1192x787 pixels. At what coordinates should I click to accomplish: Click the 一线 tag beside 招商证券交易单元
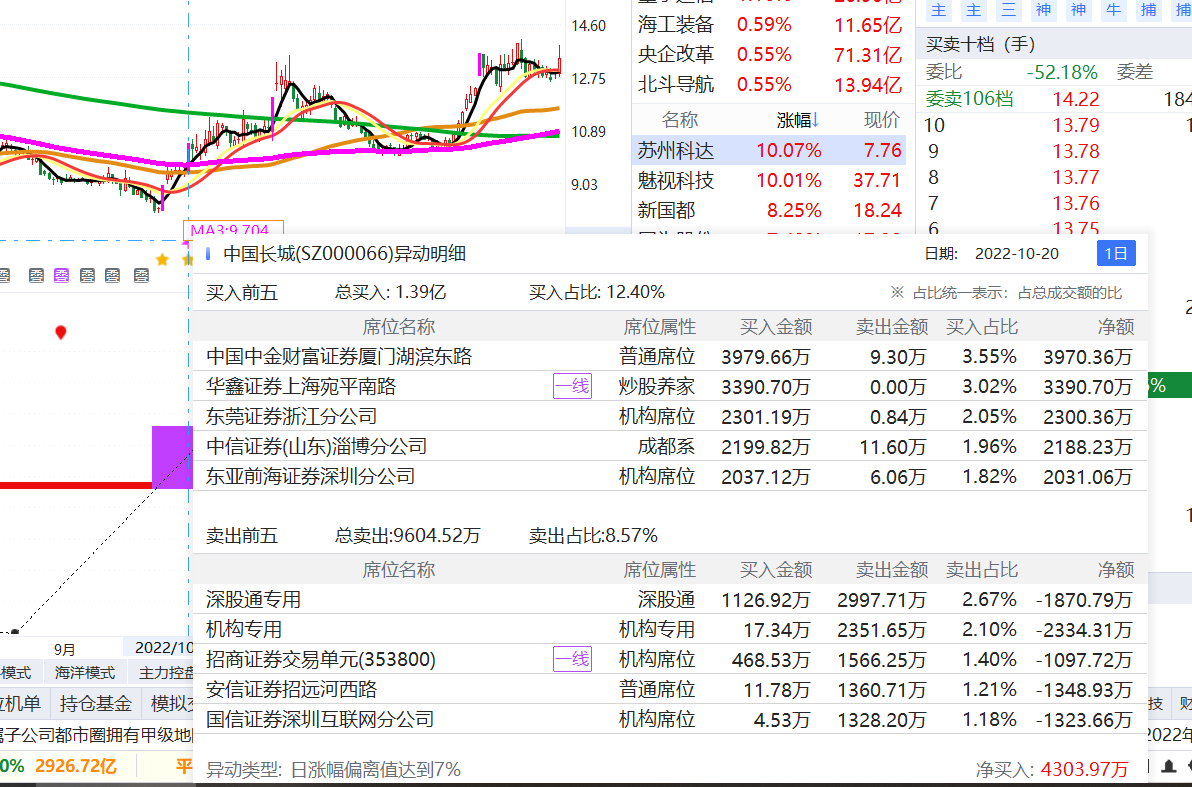point(572,659)
